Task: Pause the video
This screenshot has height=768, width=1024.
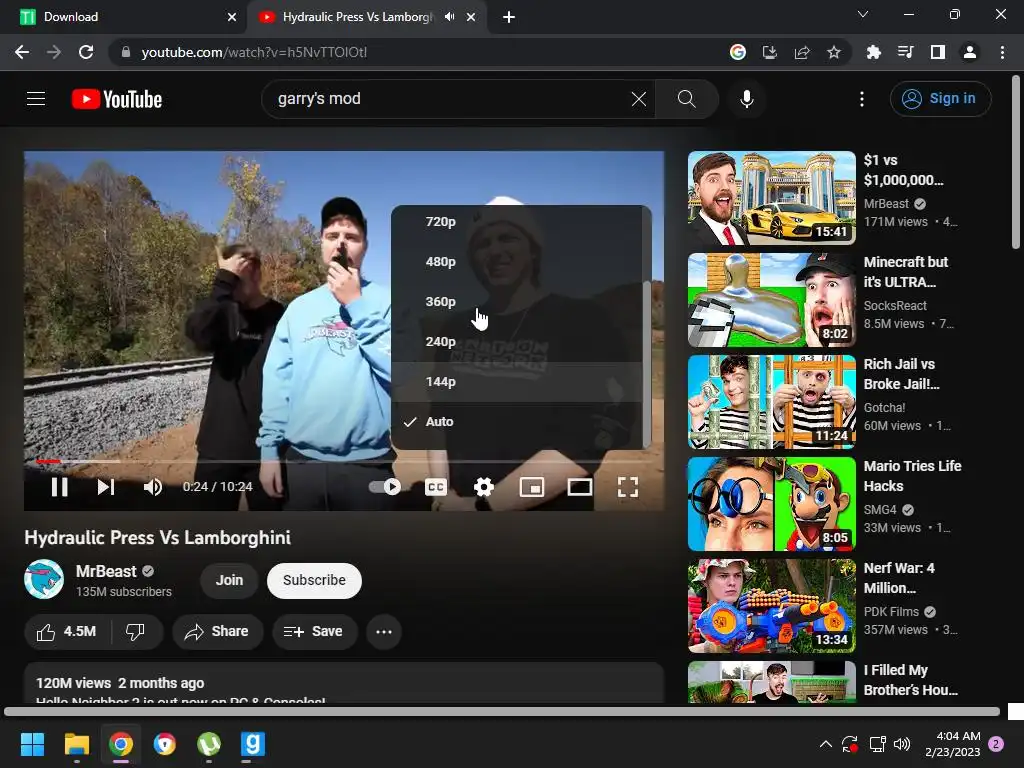Action: coord(59,487)
